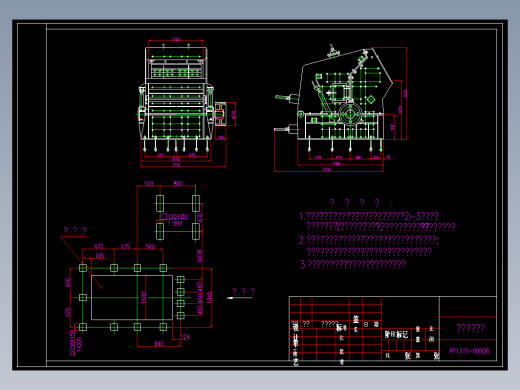Select the 130x350 pad size annotation

[176, 217]
